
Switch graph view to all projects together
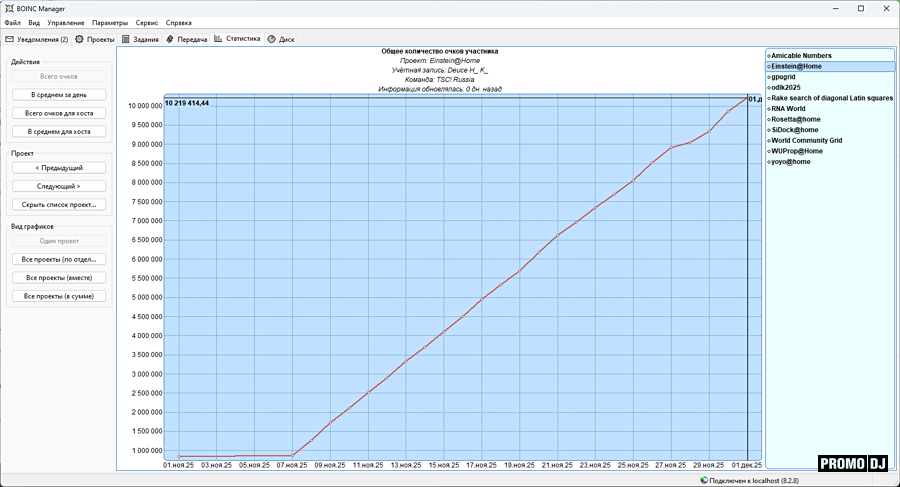click(58, 278)
